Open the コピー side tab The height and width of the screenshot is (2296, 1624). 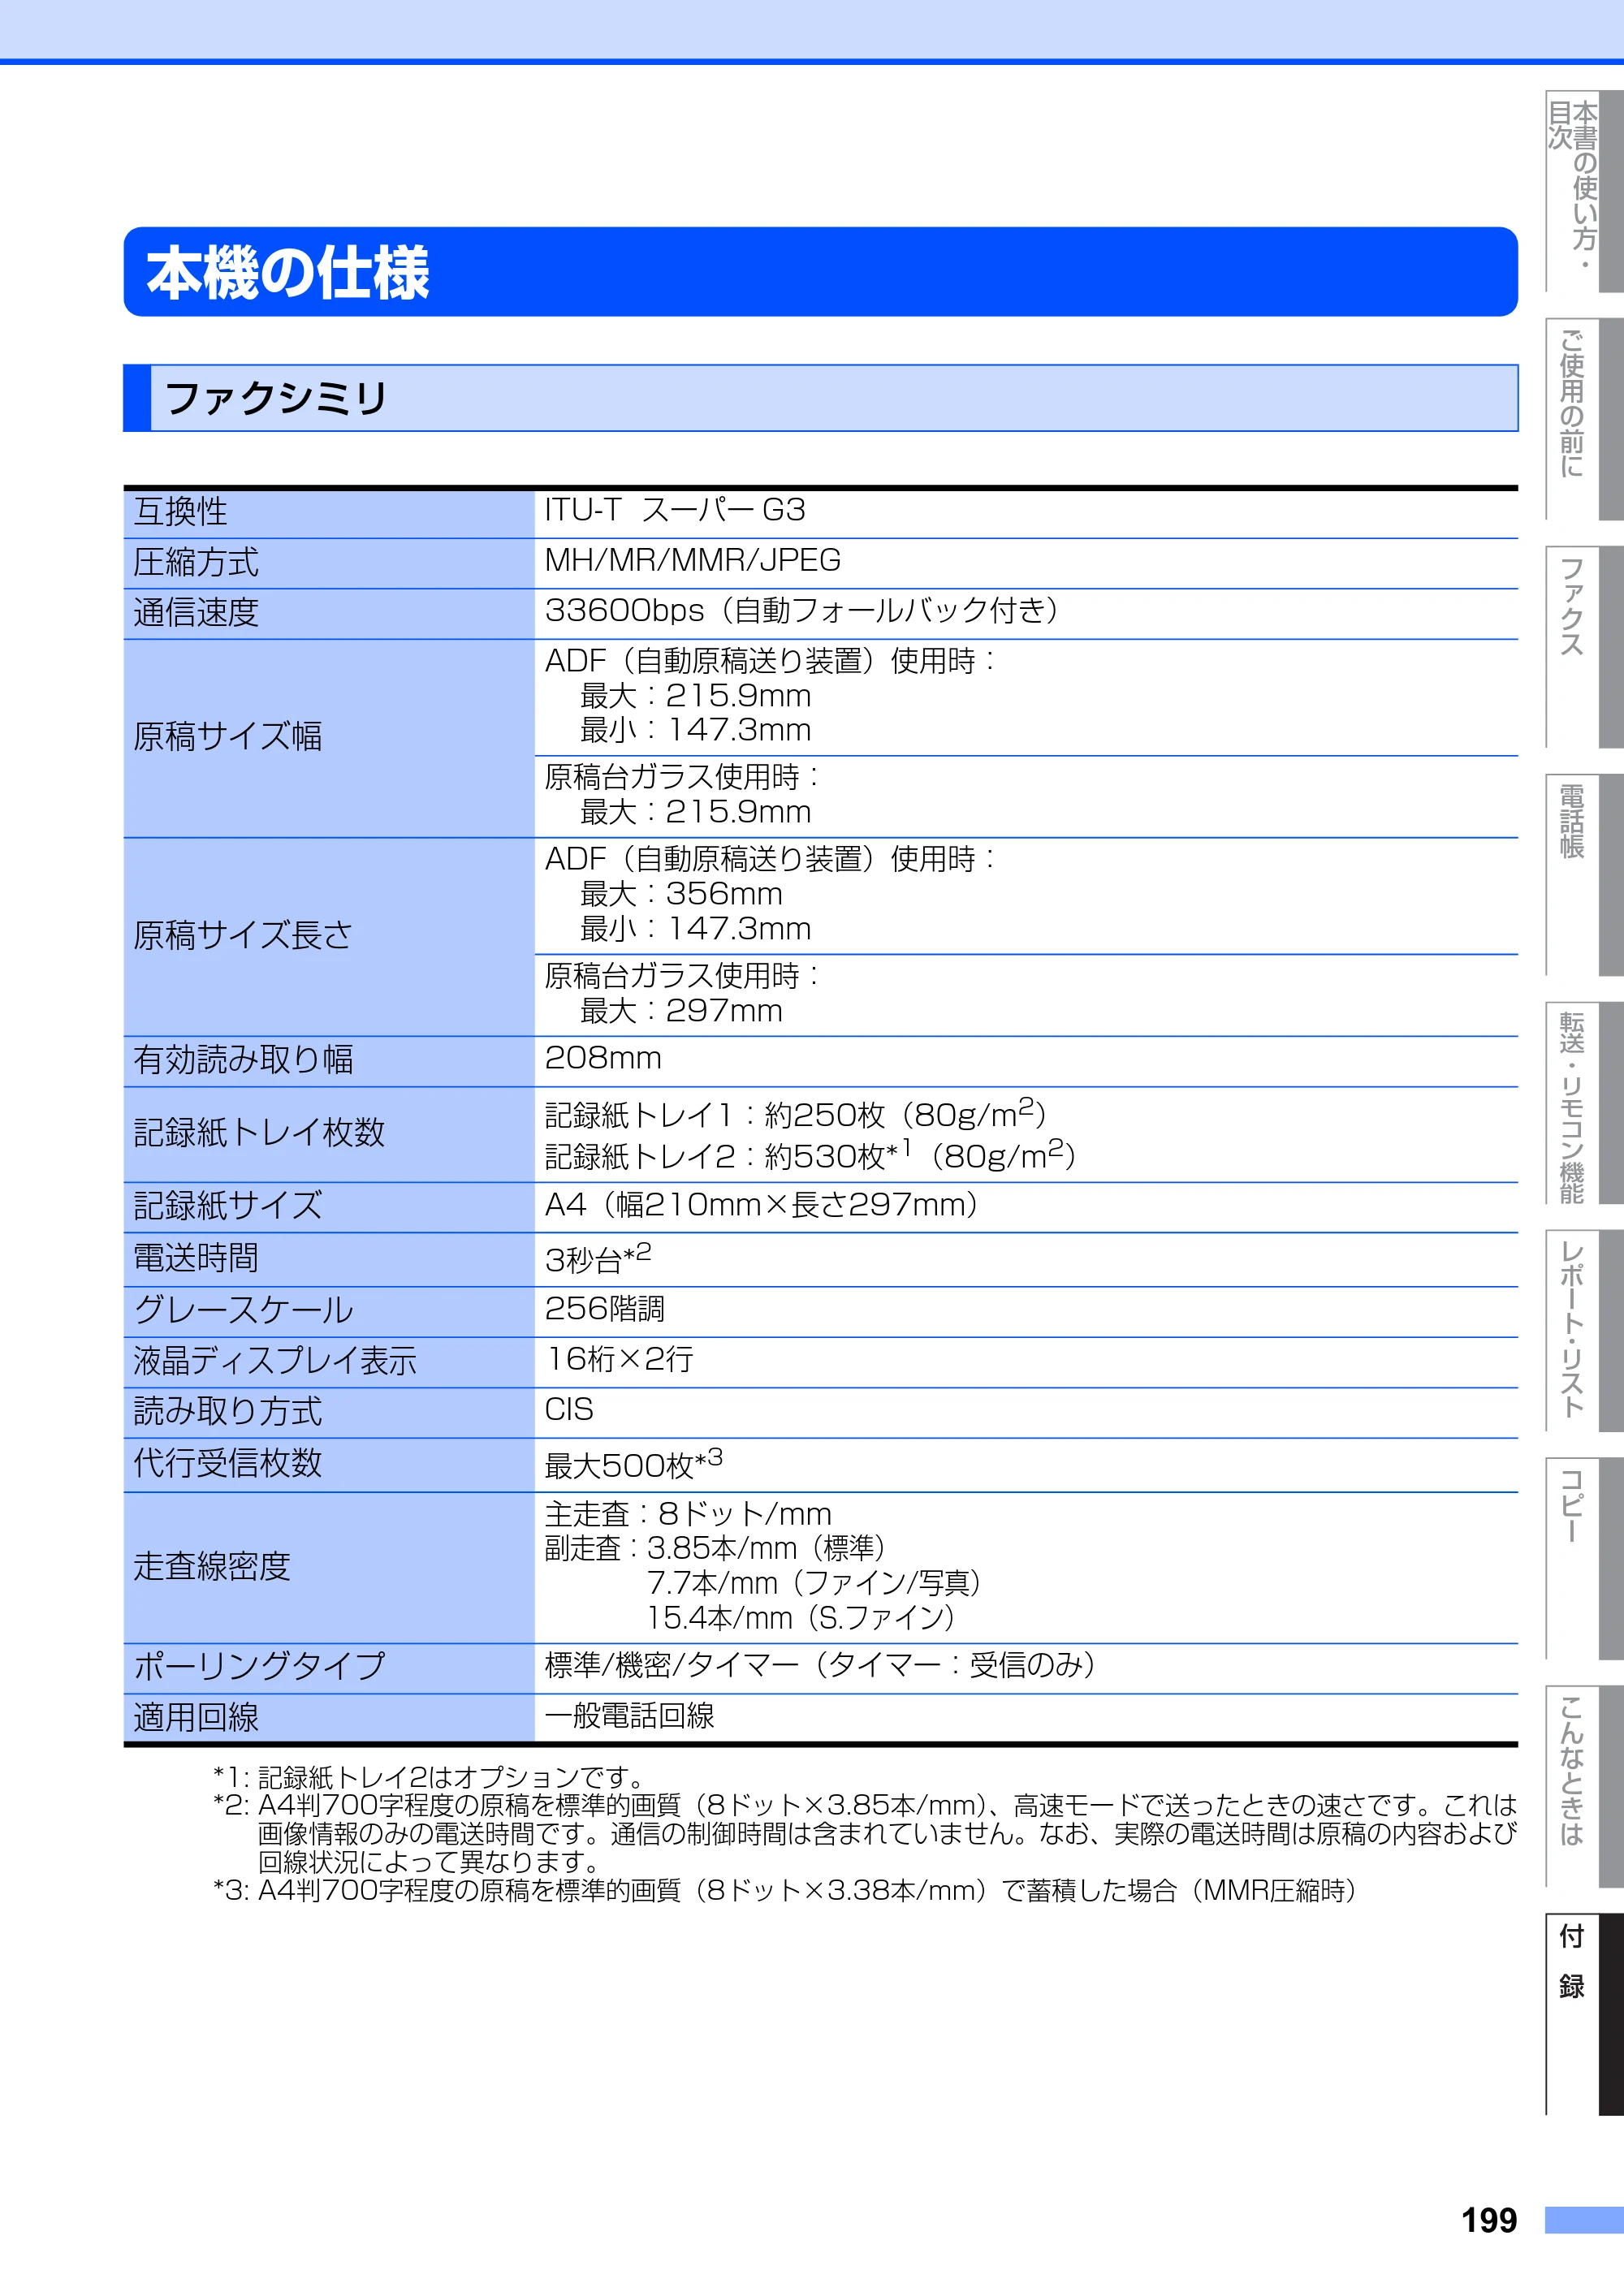pos(1584,1559)
